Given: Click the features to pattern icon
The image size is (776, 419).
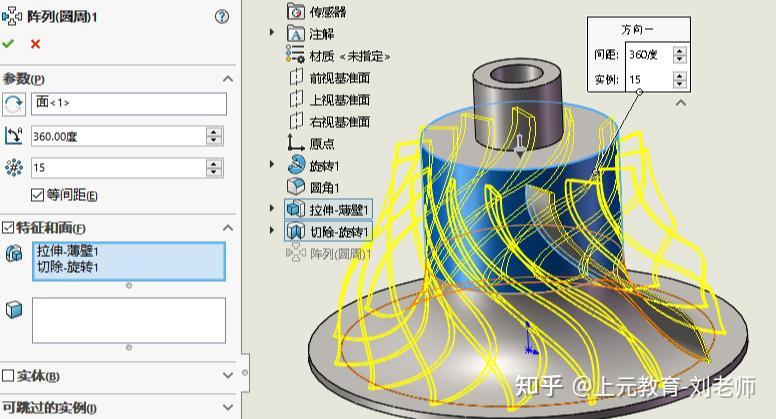Looking at the screenshot, I should click(14, 253).
